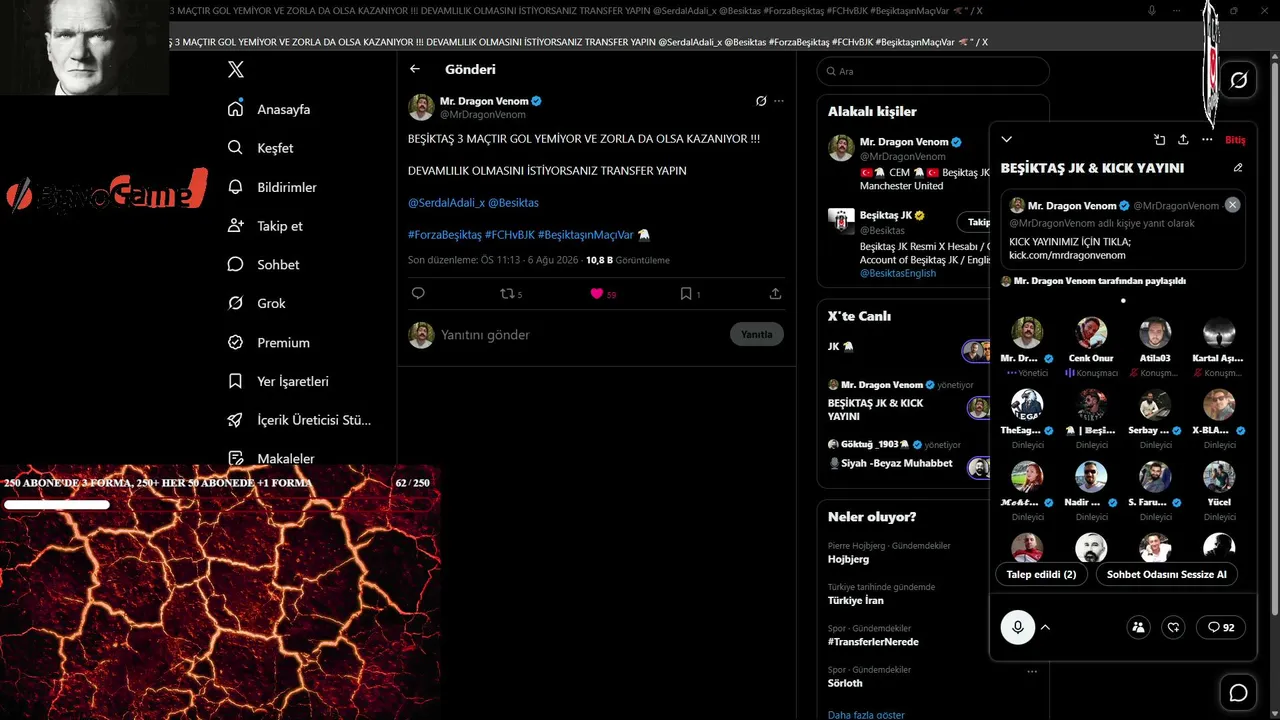Share the space with the share icon
The width and height of the screenshot is (1280, 720).
click(1183, 140)
